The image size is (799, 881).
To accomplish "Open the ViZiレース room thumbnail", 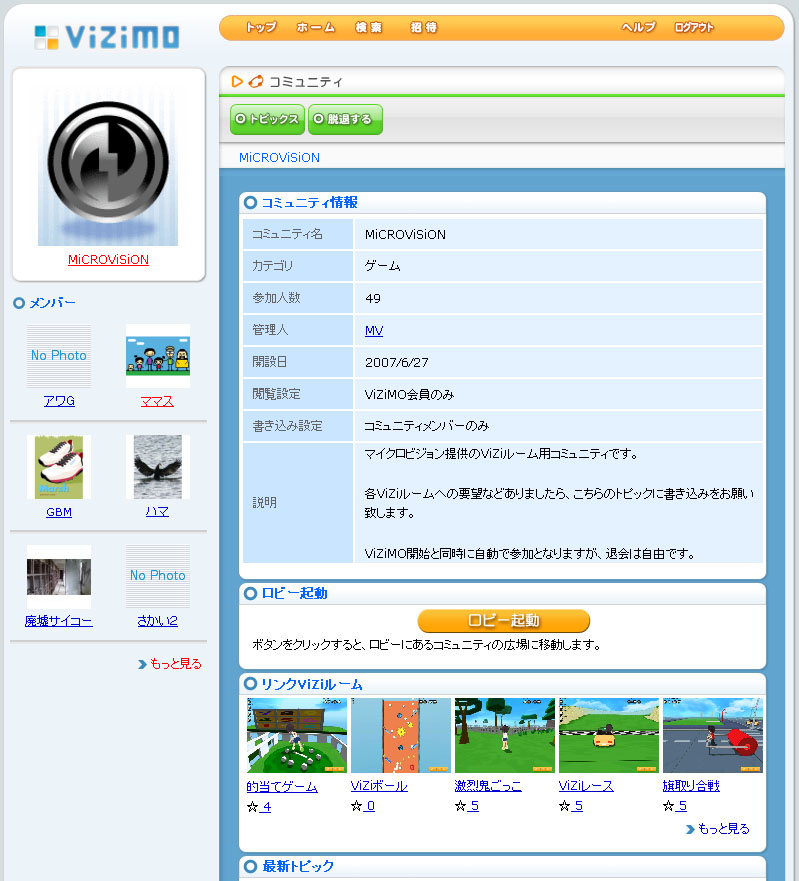I will click(609, 735).
